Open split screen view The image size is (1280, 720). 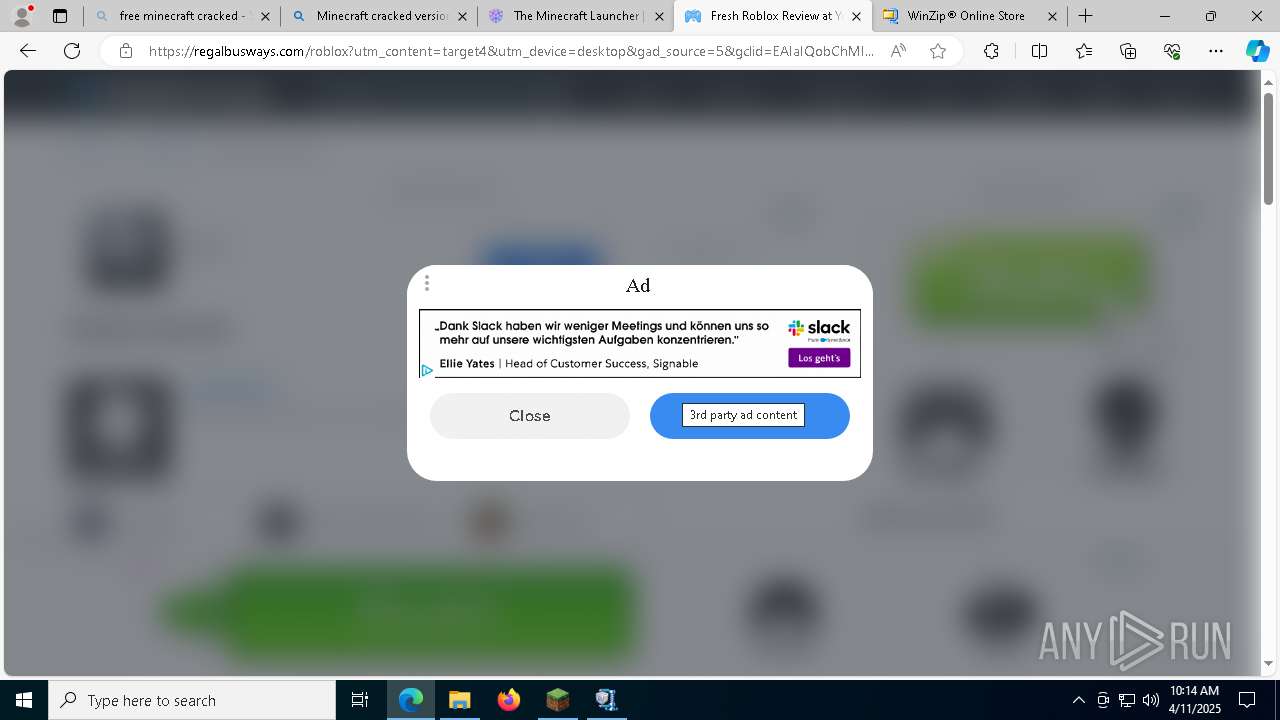(x=1039, y=51)
